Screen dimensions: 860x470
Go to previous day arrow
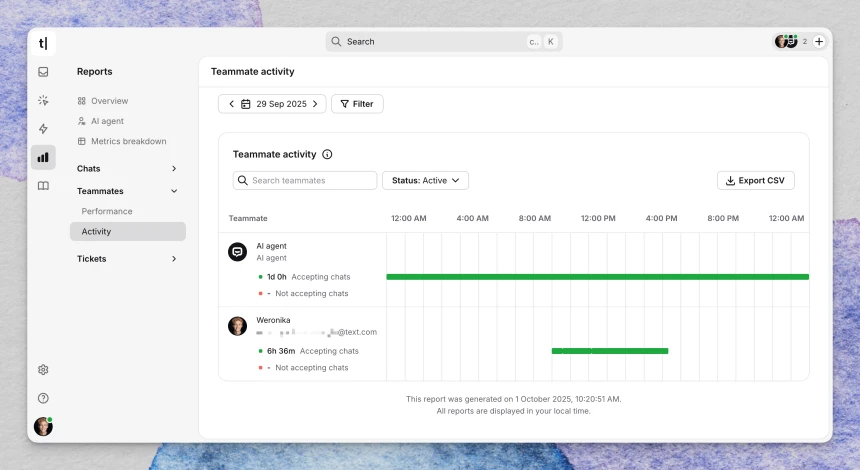[x=231, y=104]
